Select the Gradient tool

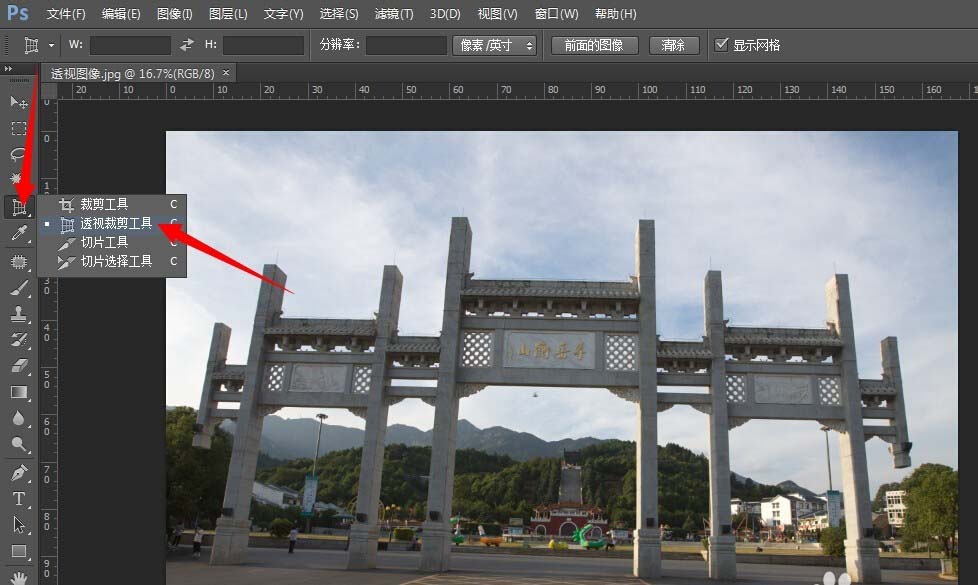(19, 392)
